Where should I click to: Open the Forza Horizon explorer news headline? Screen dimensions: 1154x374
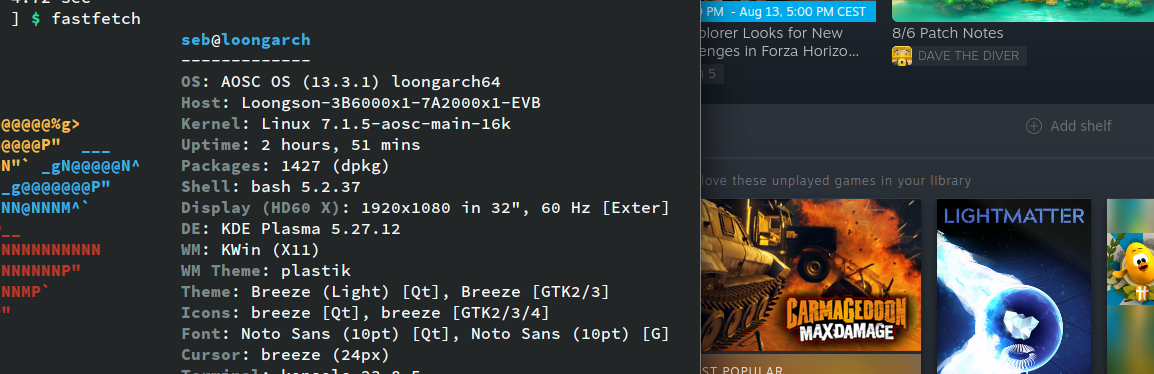point(779,42)
